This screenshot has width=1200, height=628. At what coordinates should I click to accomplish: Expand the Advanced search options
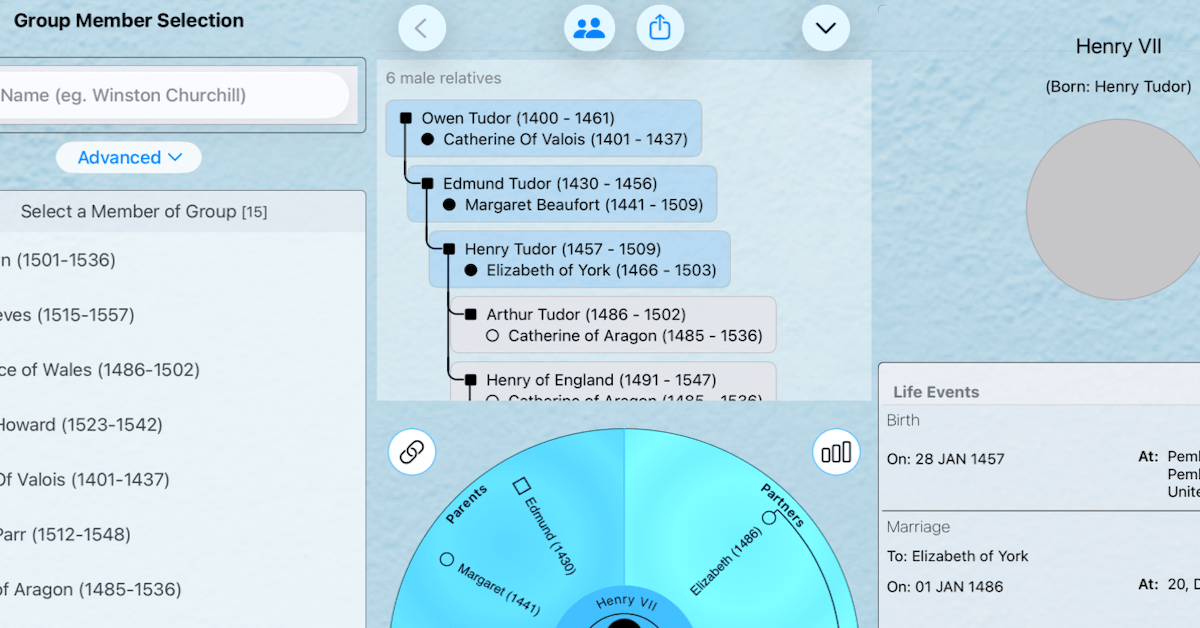coord(129,157)
